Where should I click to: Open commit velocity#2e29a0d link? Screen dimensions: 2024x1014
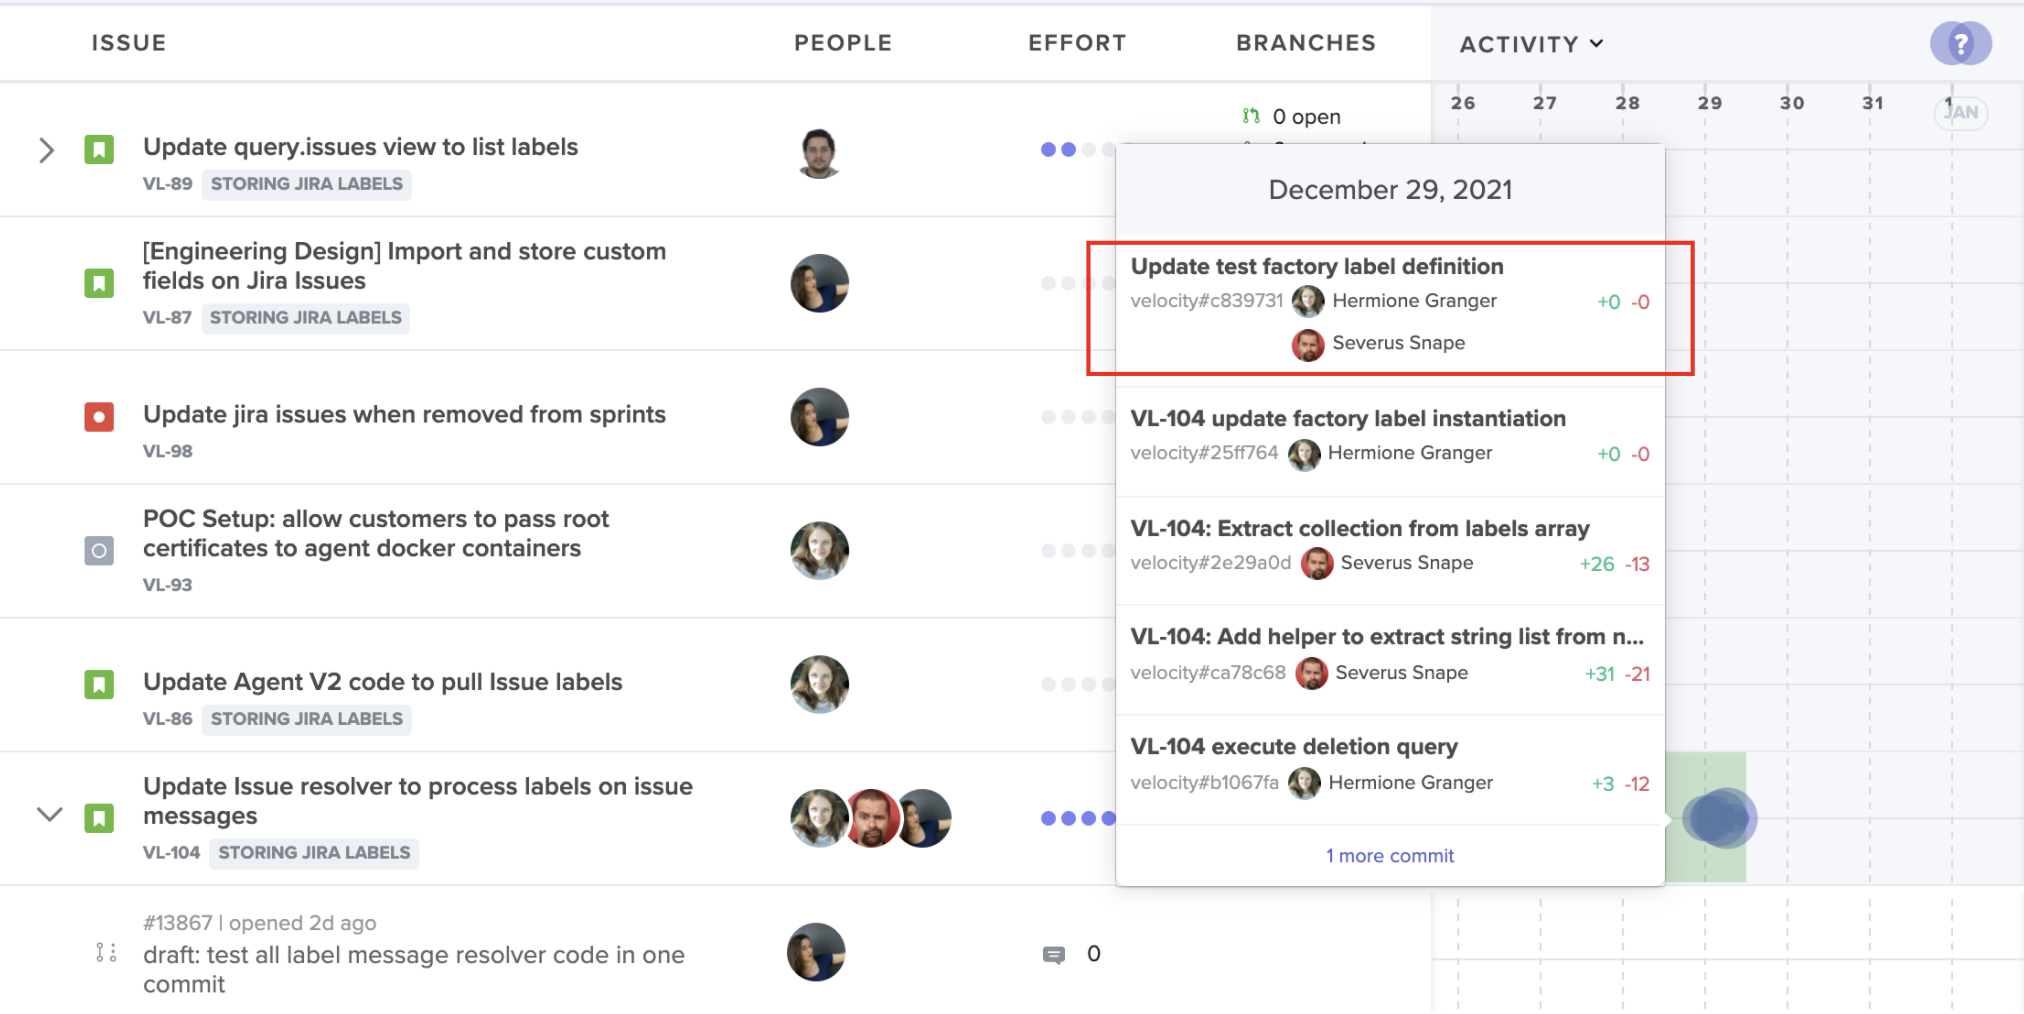point(1210,563)
